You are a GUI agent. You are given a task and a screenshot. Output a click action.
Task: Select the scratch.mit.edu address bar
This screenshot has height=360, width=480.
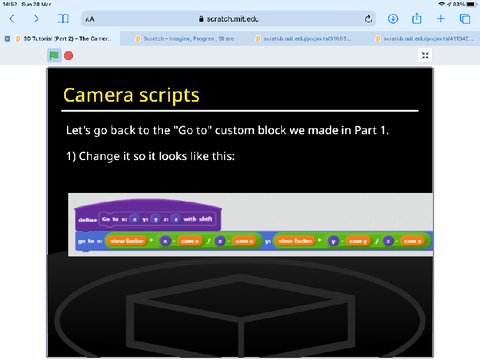pyautogui.click(x=229, y=19)
